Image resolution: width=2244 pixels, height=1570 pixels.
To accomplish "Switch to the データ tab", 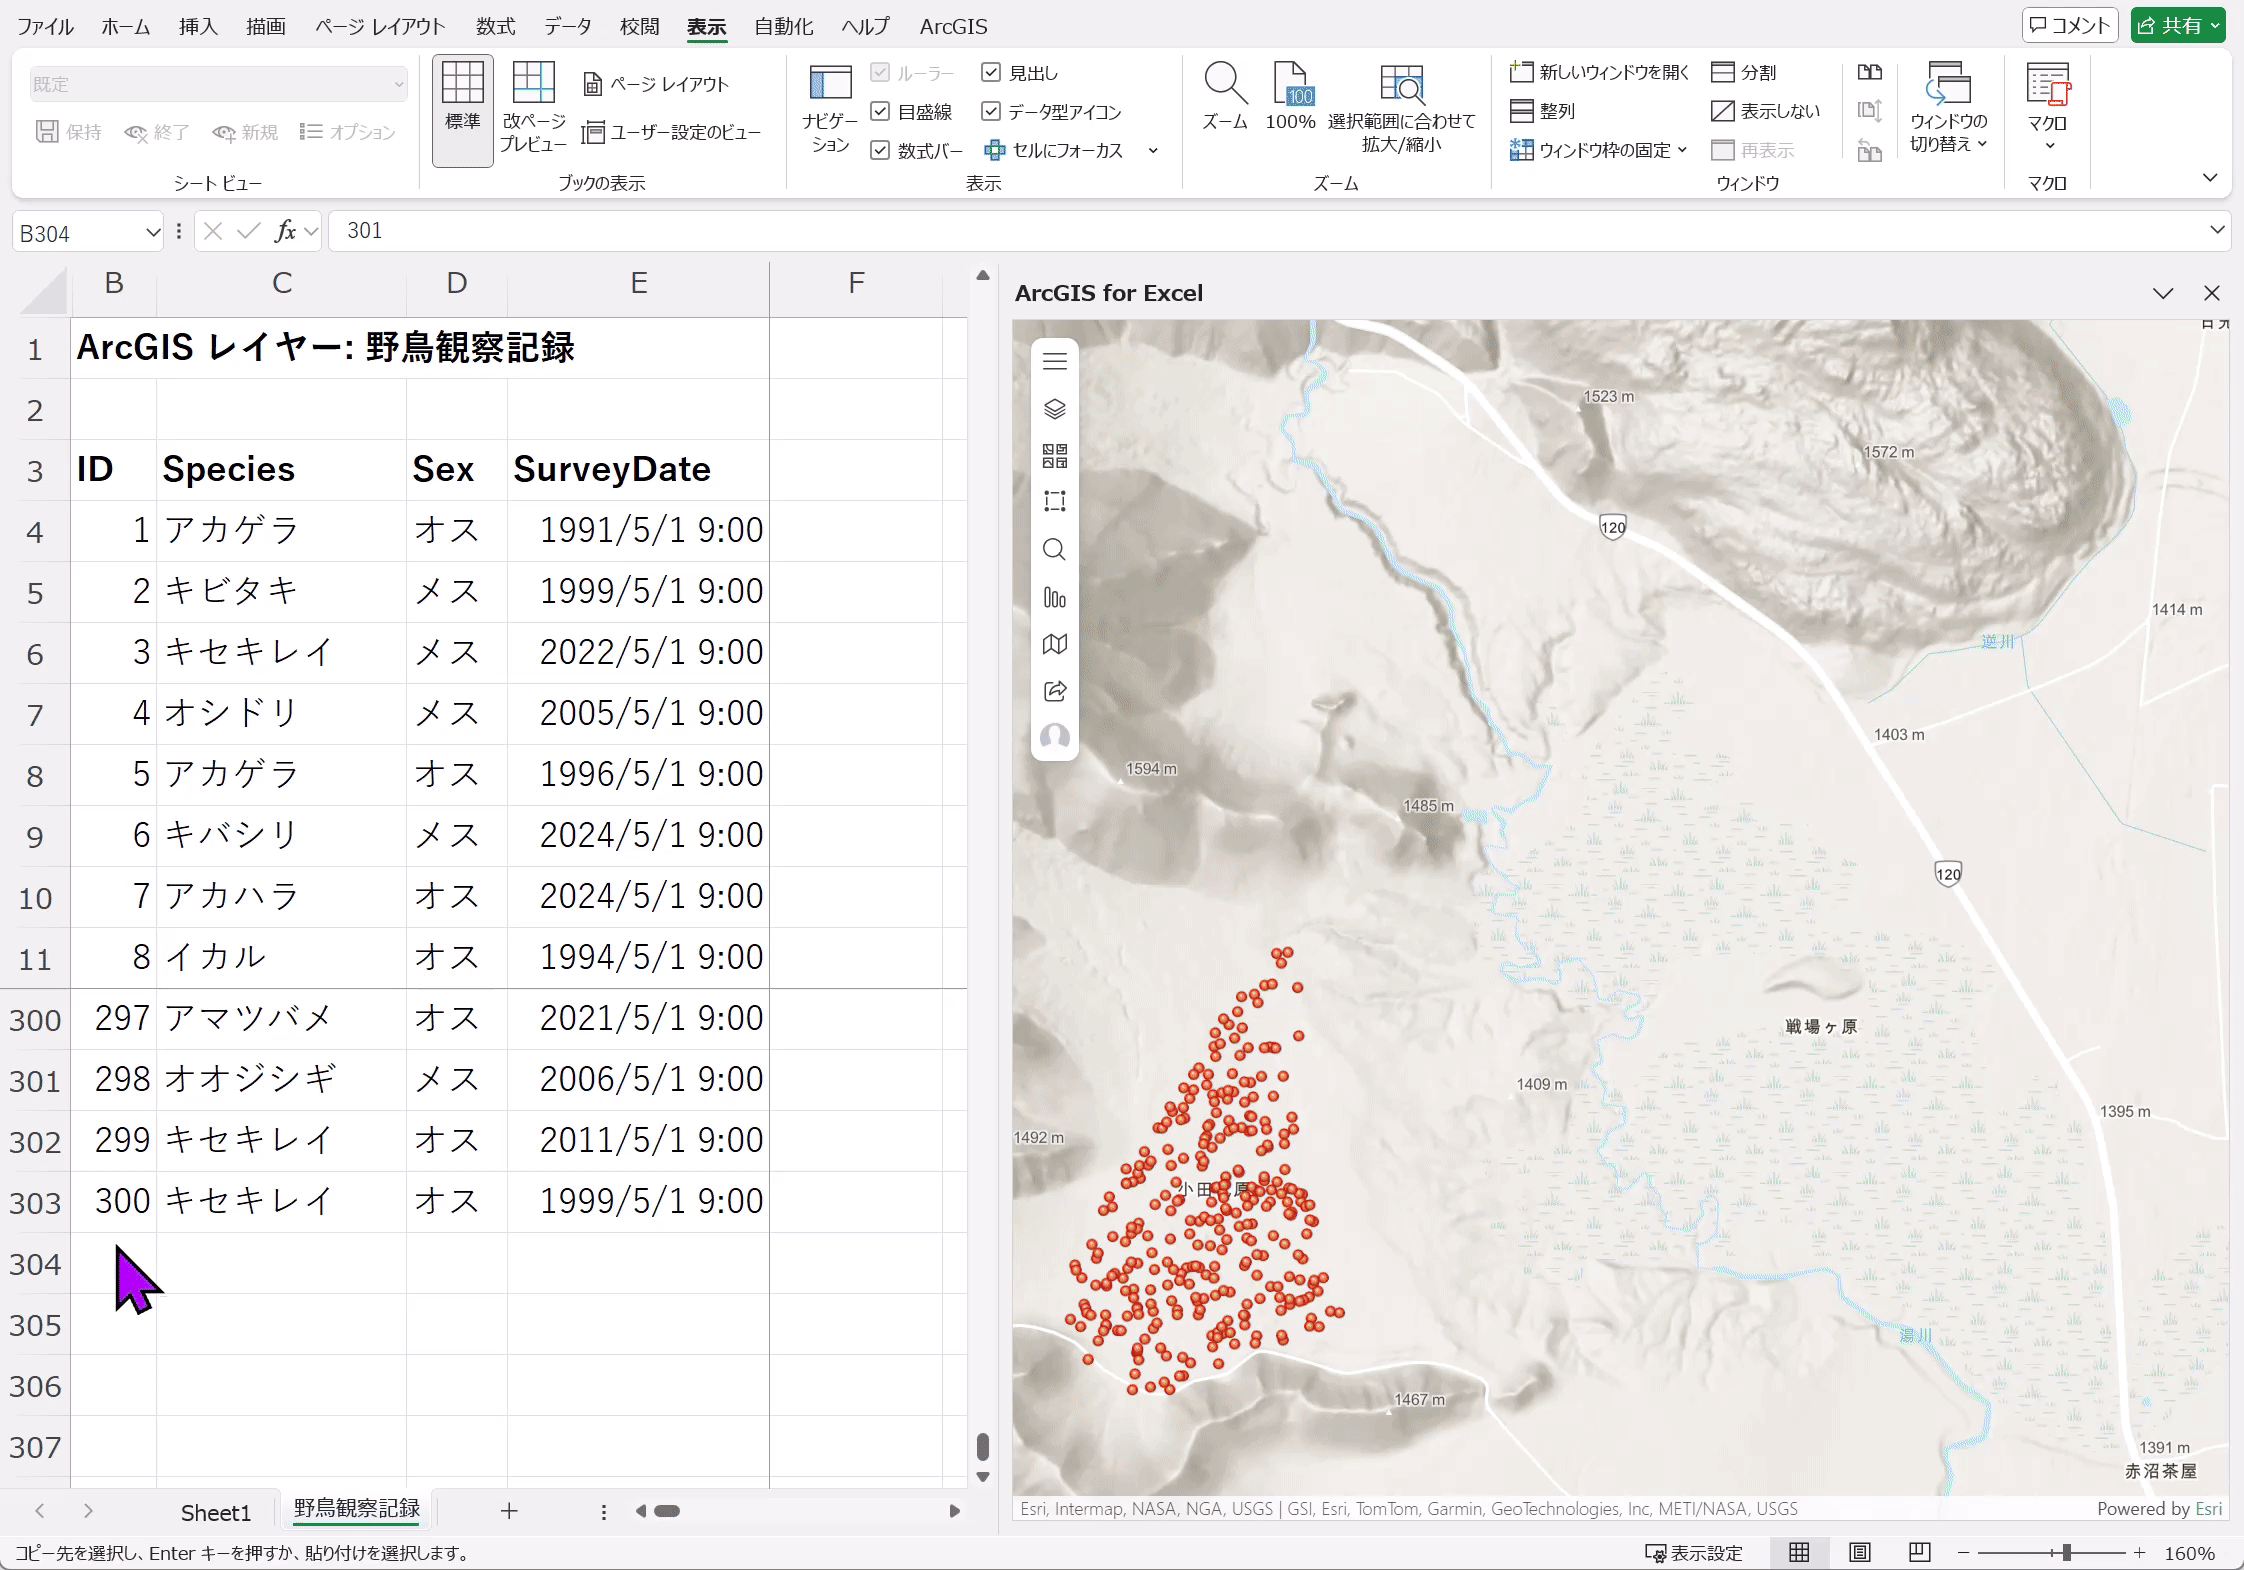I will pyautogui.click(x=568, y=26).
